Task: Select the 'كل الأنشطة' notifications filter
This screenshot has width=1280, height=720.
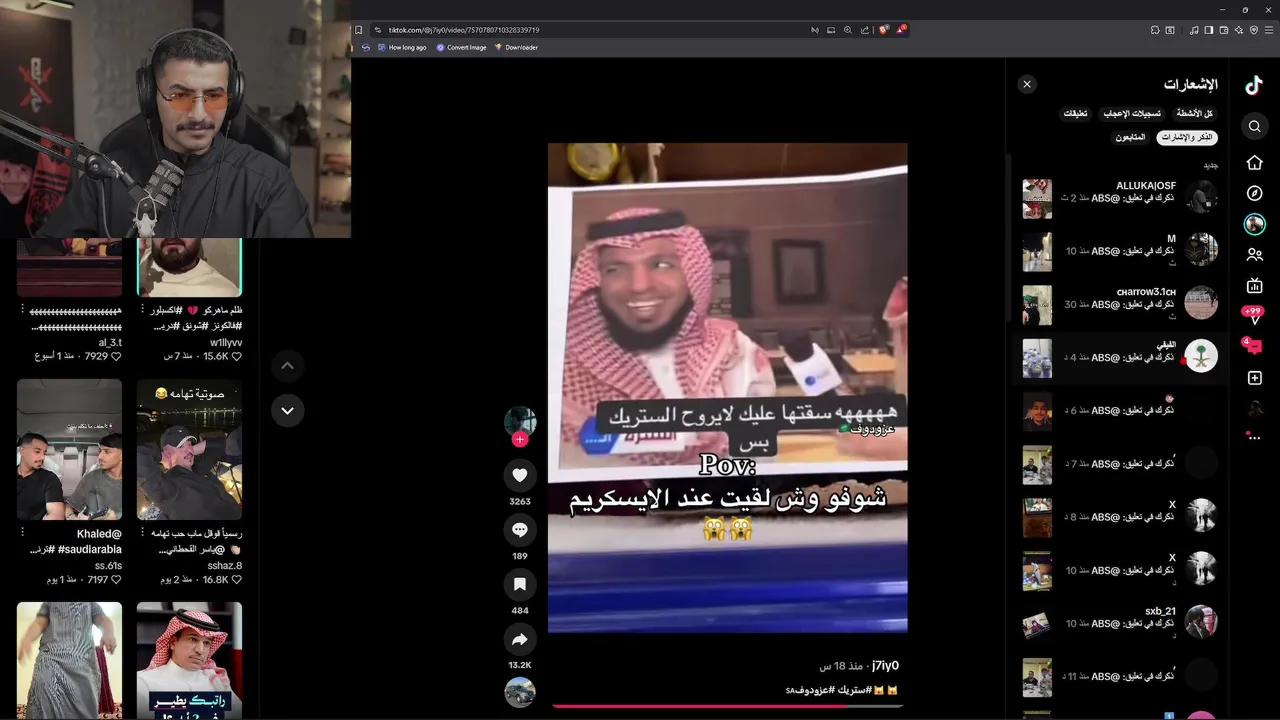Action: 1194,114
